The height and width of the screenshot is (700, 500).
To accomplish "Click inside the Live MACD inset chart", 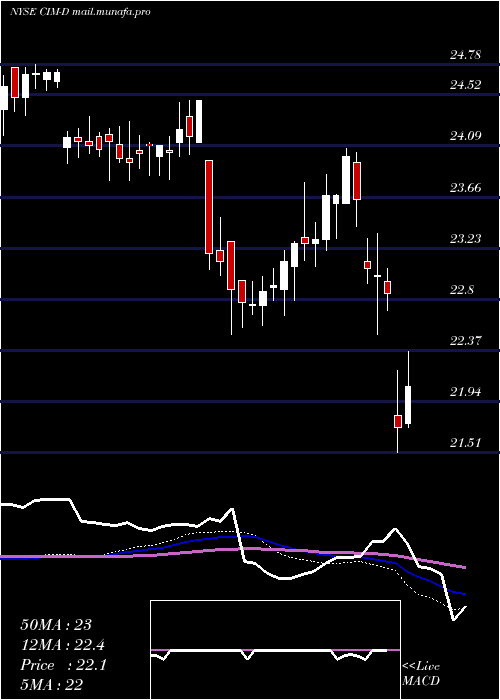I will (x=275, y=650).
